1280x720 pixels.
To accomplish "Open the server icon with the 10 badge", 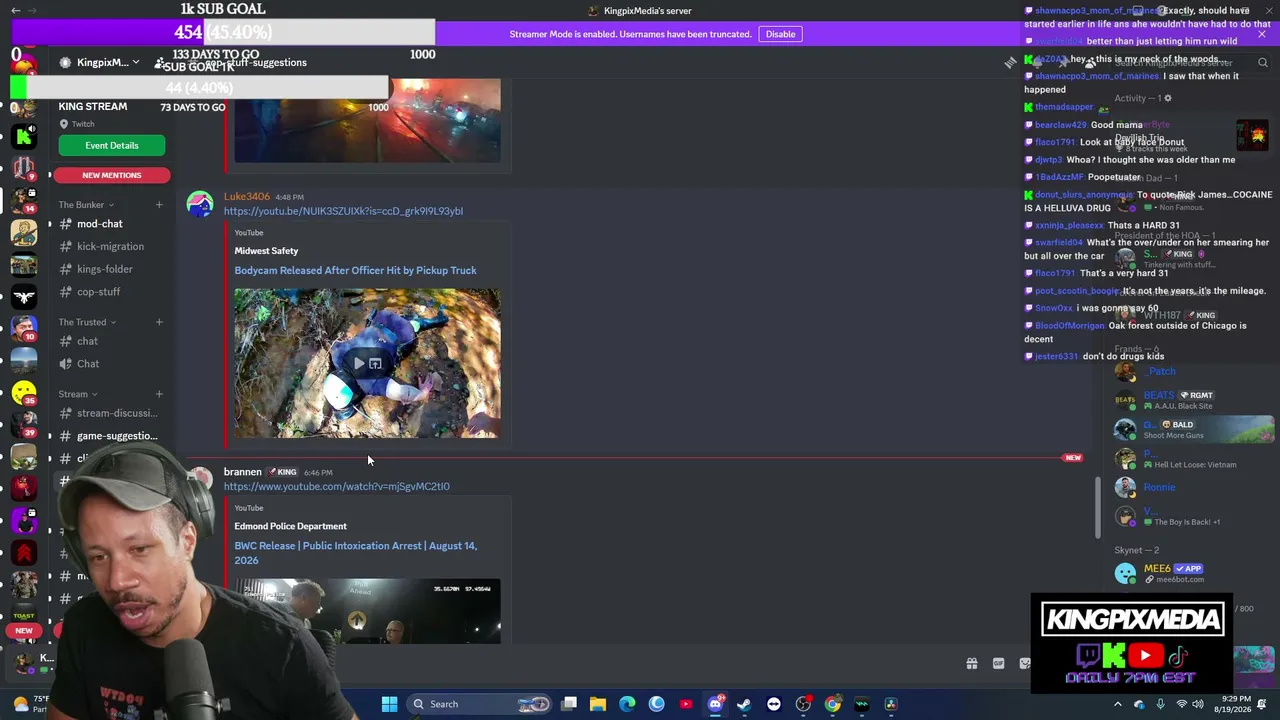I will pos(24,329).
